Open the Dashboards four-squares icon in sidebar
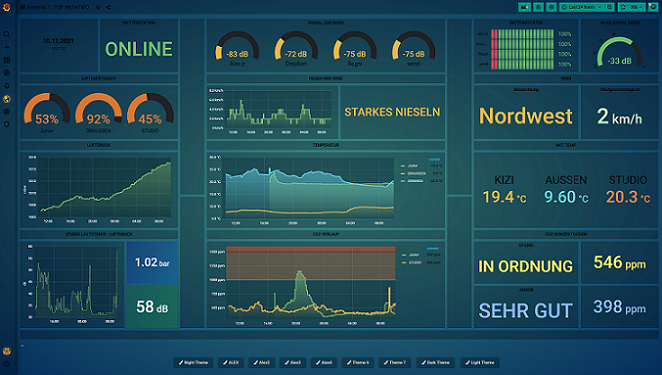Image resolution: width=662 pixels, height=375 pixels. (x=7, y=60)
